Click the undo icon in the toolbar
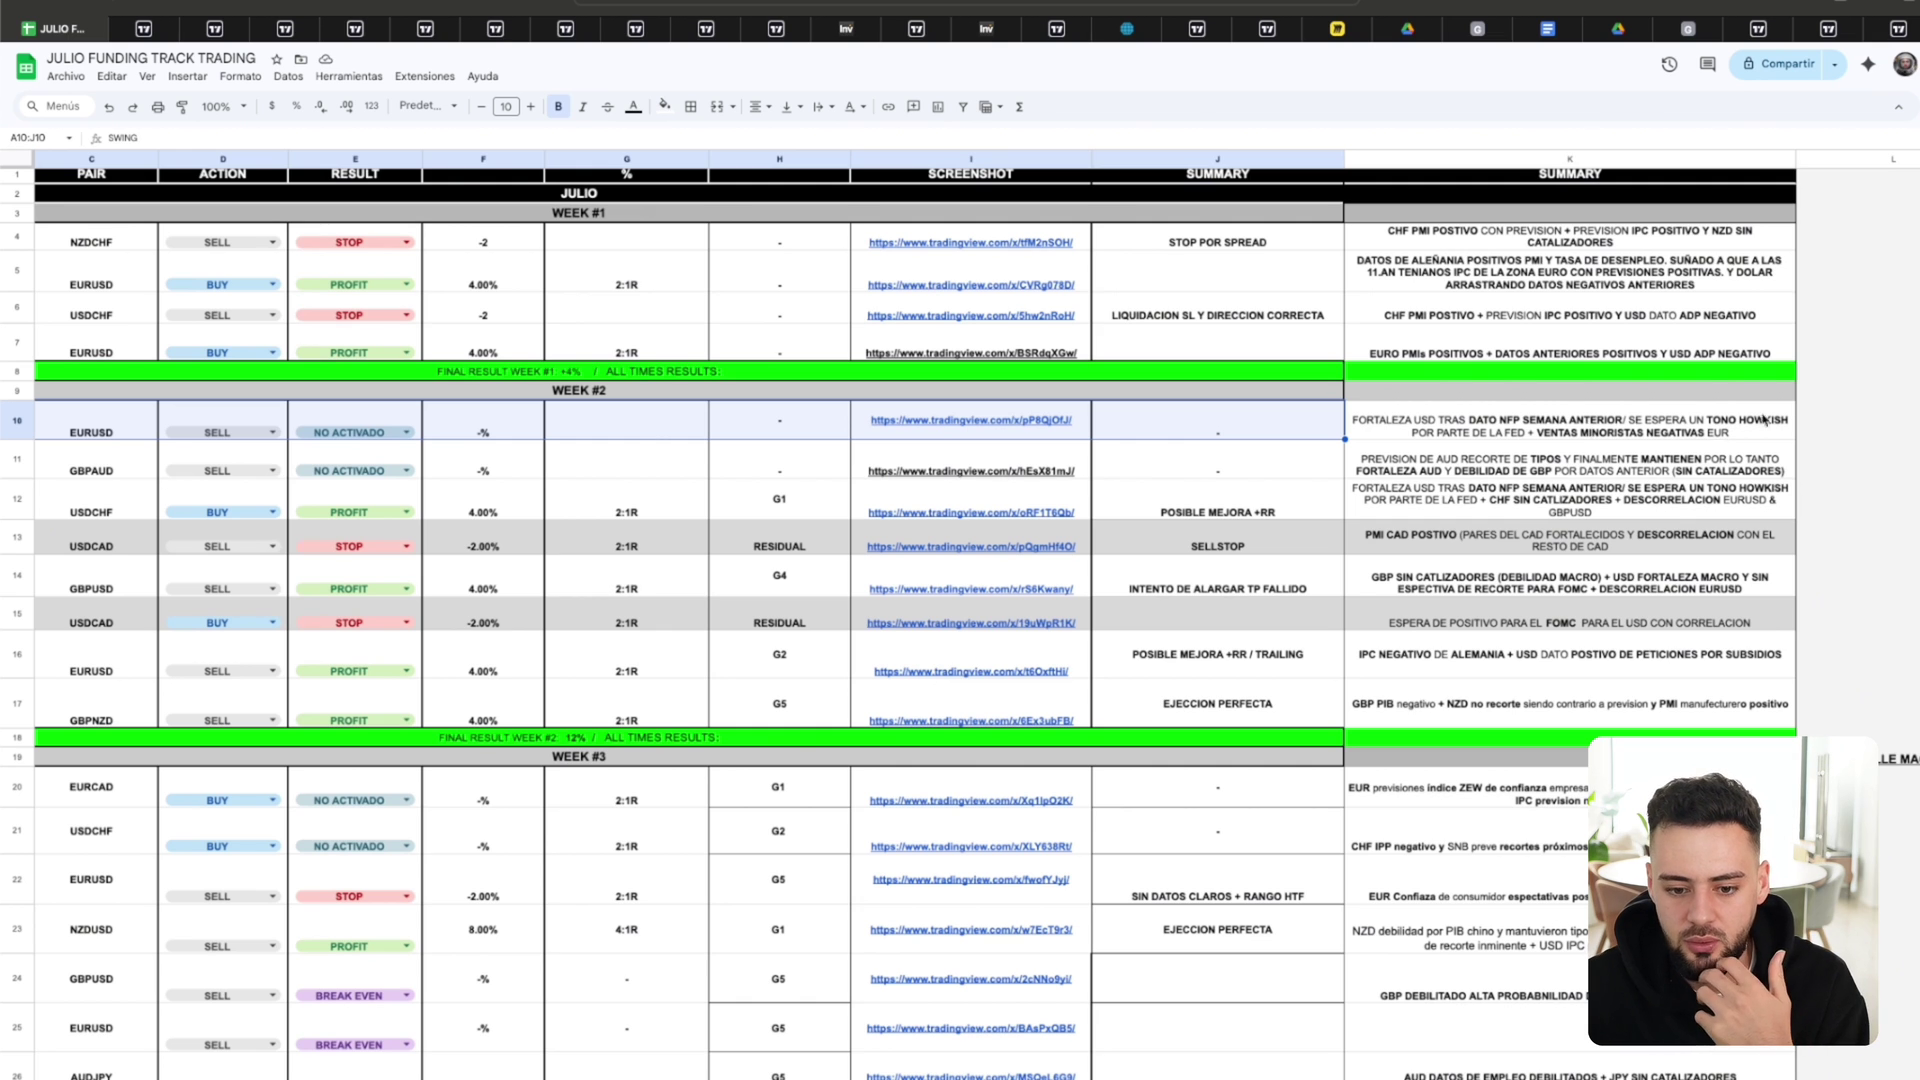 [109, 107]
